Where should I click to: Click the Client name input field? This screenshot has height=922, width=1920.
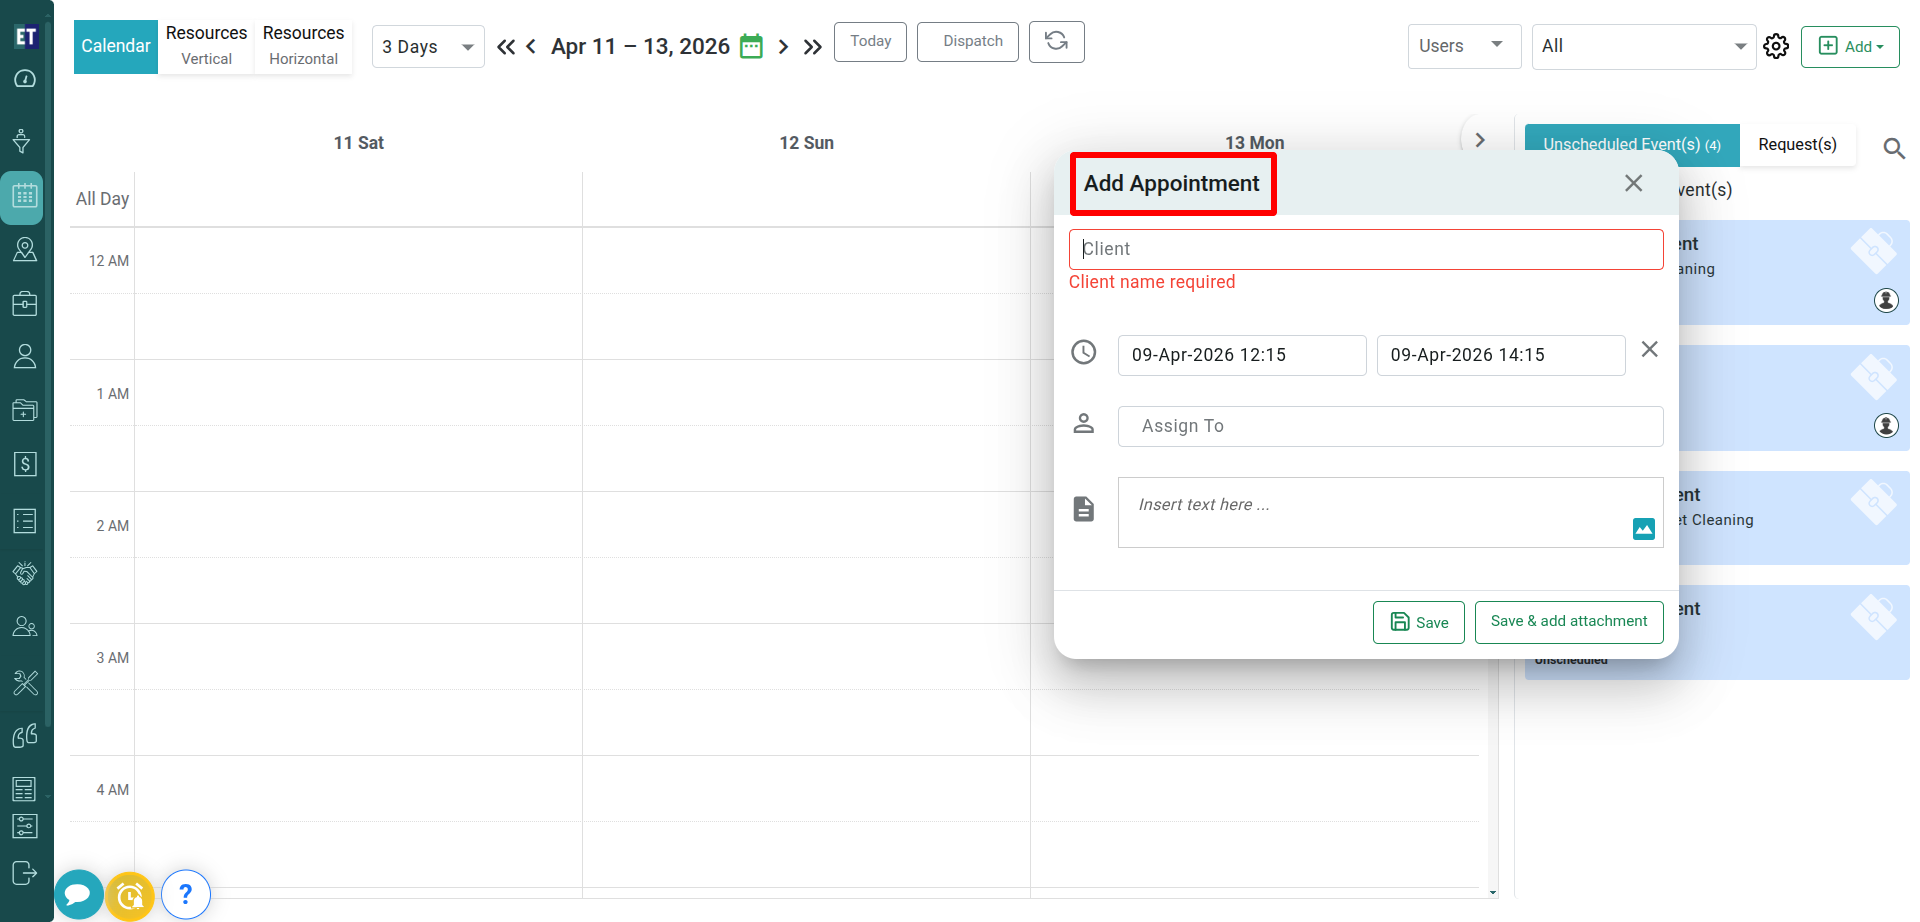1365,249
